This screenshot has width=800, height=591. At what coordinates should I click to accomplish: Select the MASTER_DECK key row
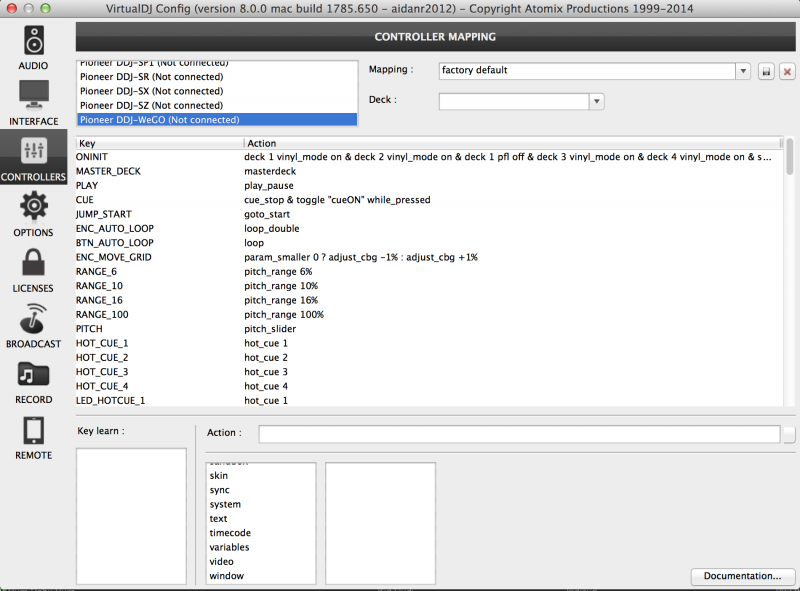[429, 171]
